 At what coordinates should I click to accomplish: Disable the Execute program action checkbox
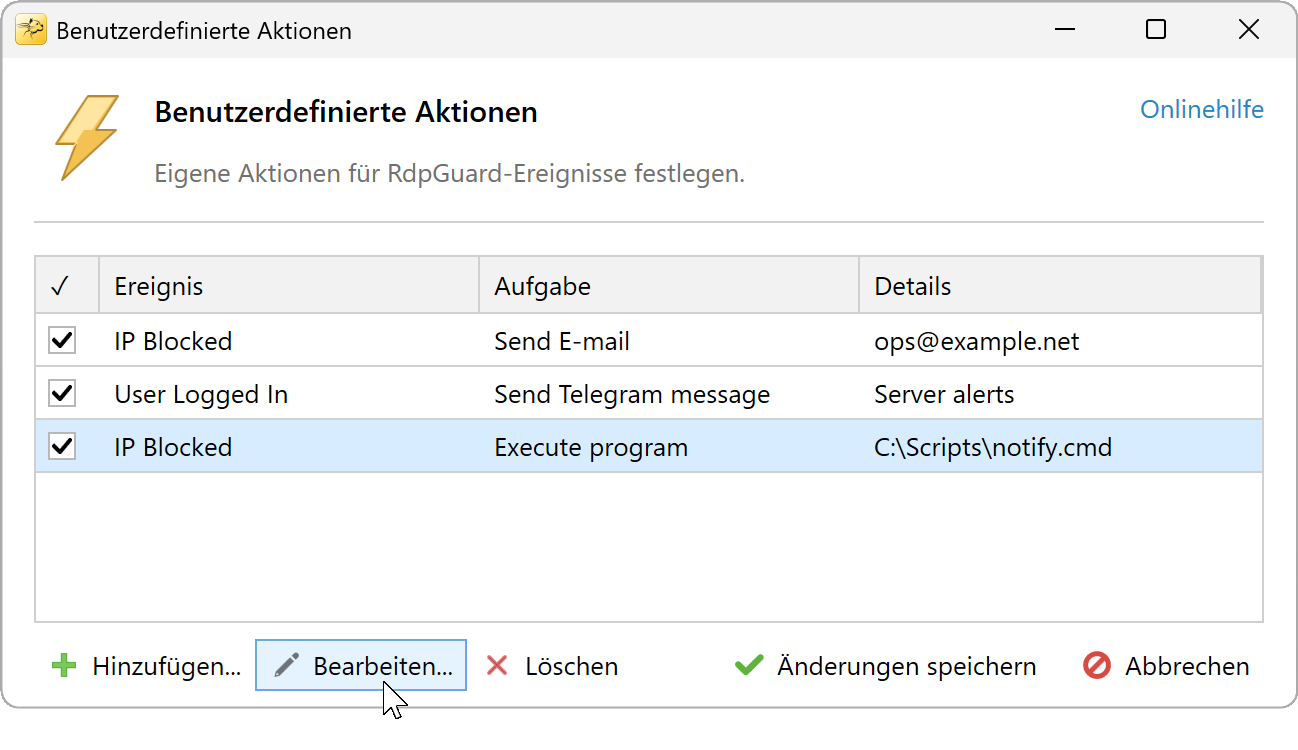point(62,447)
